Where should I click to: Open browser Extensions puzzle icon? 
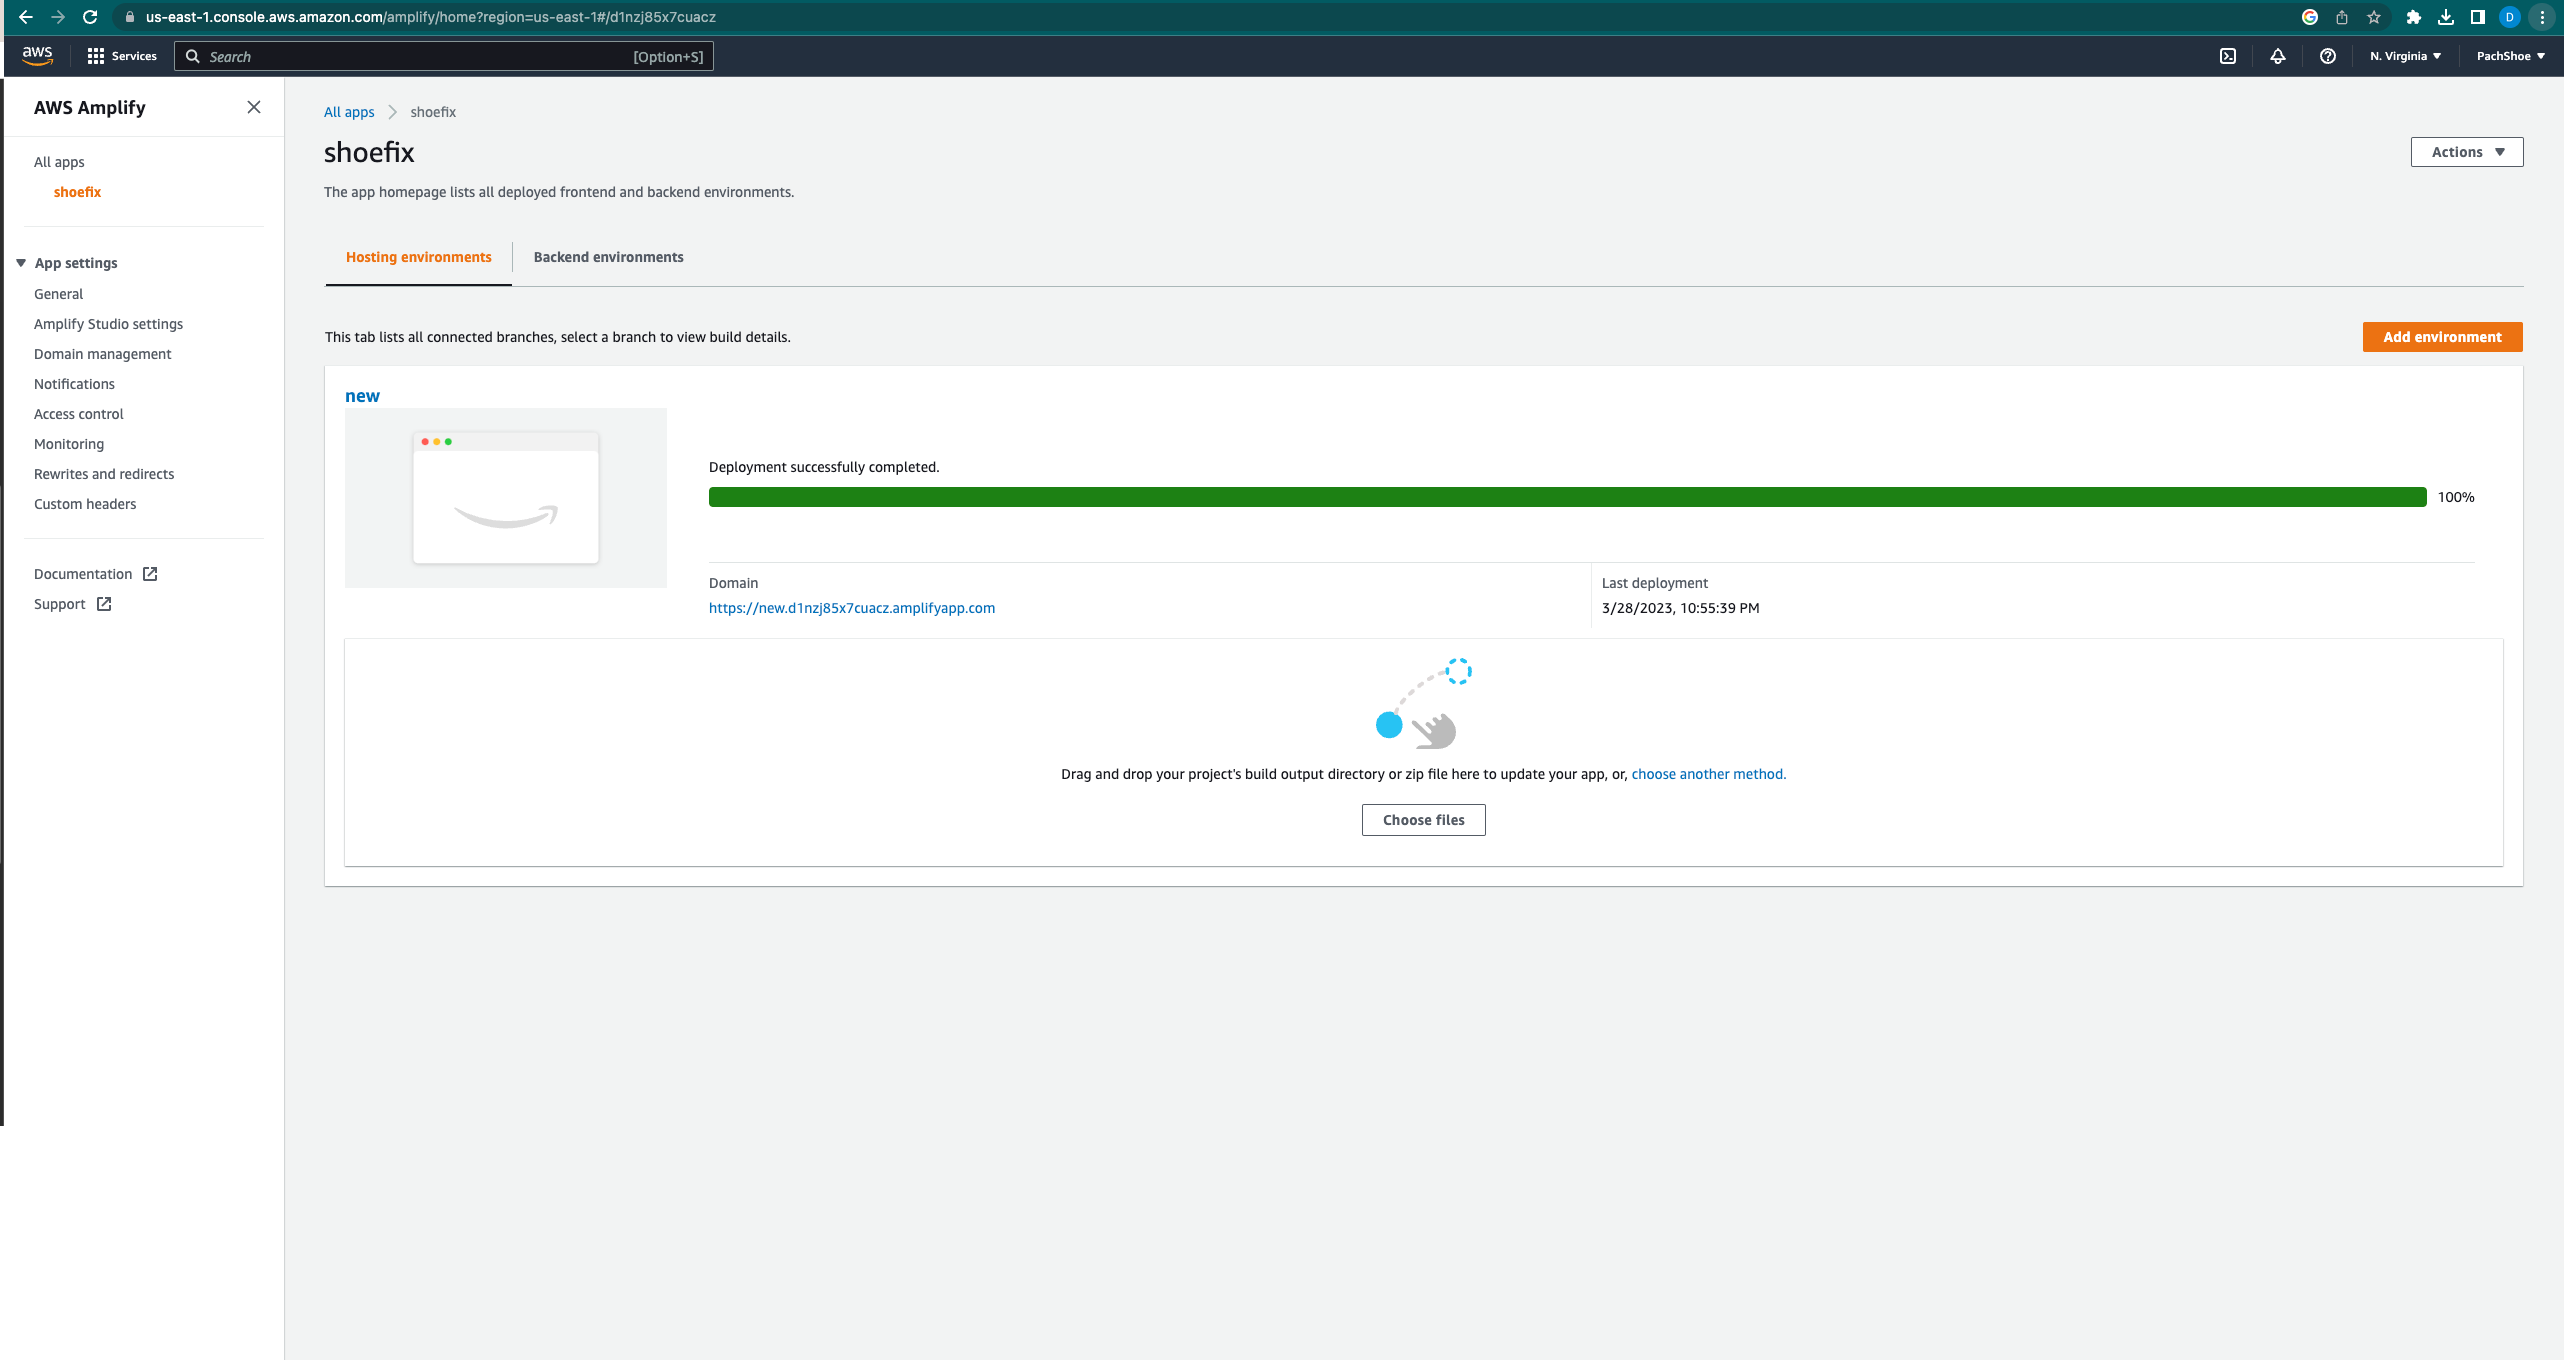pos(2413,17)
